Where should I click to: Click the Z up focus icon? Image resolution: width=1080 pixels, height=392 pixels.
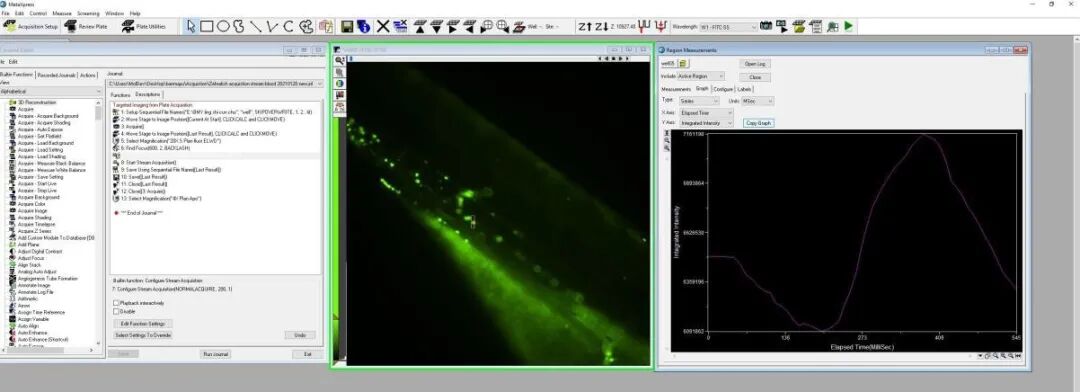585,26
